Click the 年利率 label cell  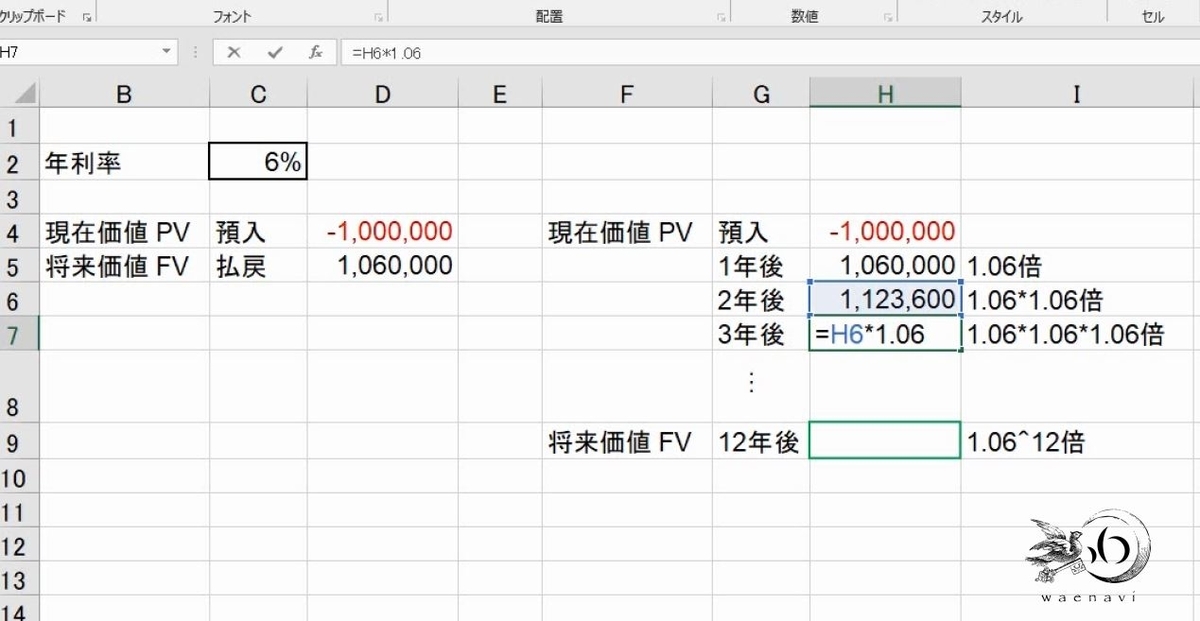pyautogui.click(x=124, y=162)
